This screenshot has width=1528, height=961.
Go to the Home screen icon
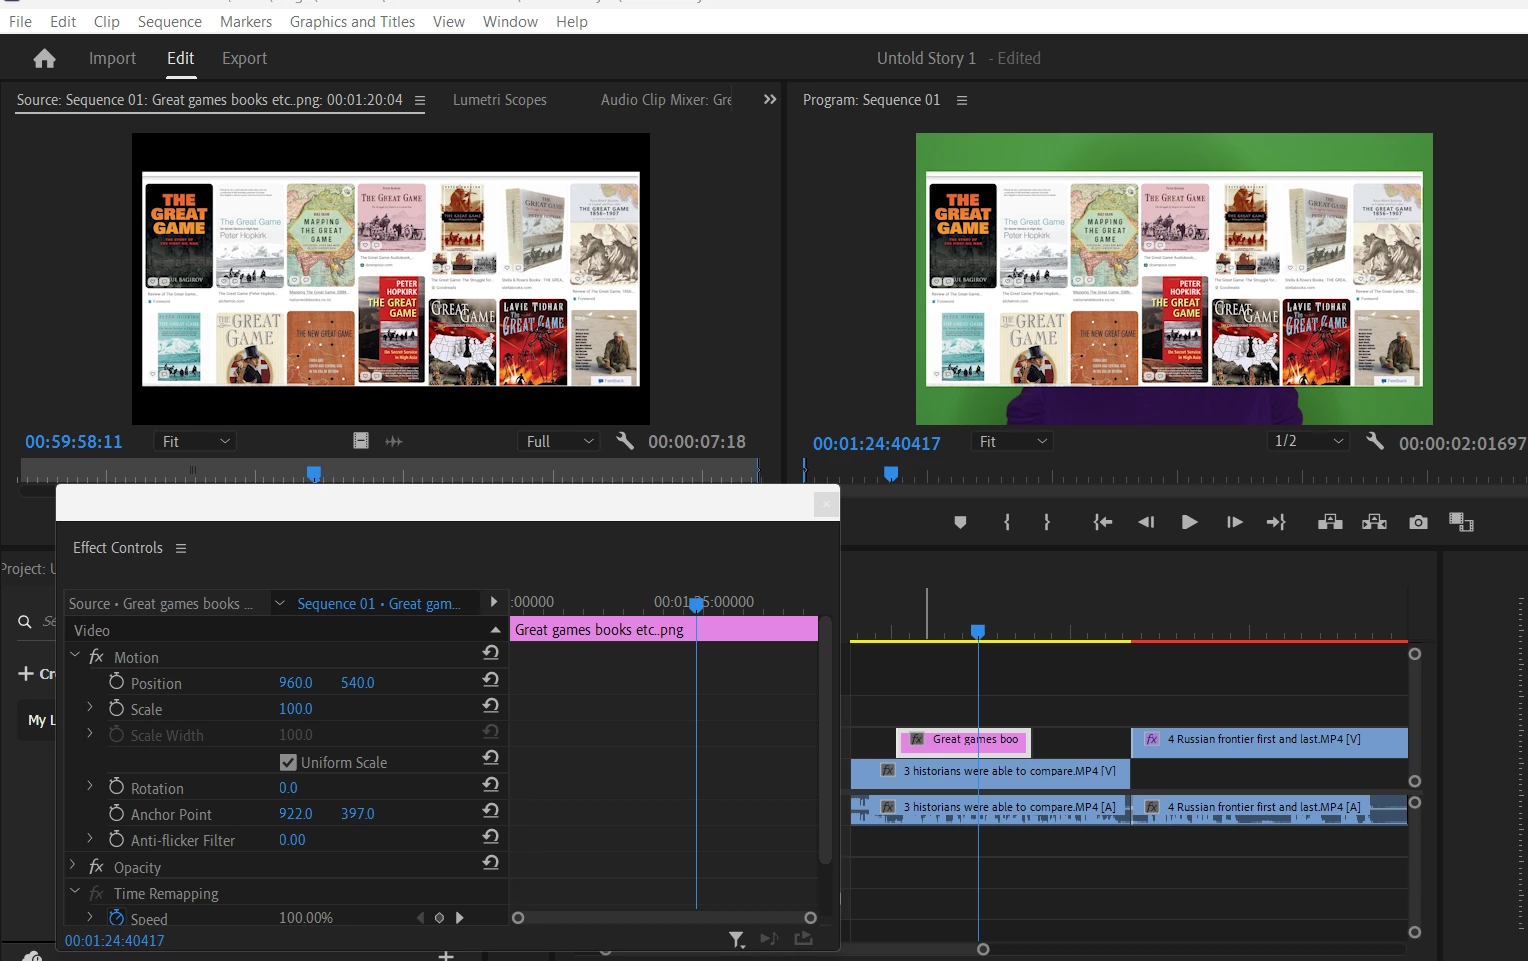pos(44,59)
